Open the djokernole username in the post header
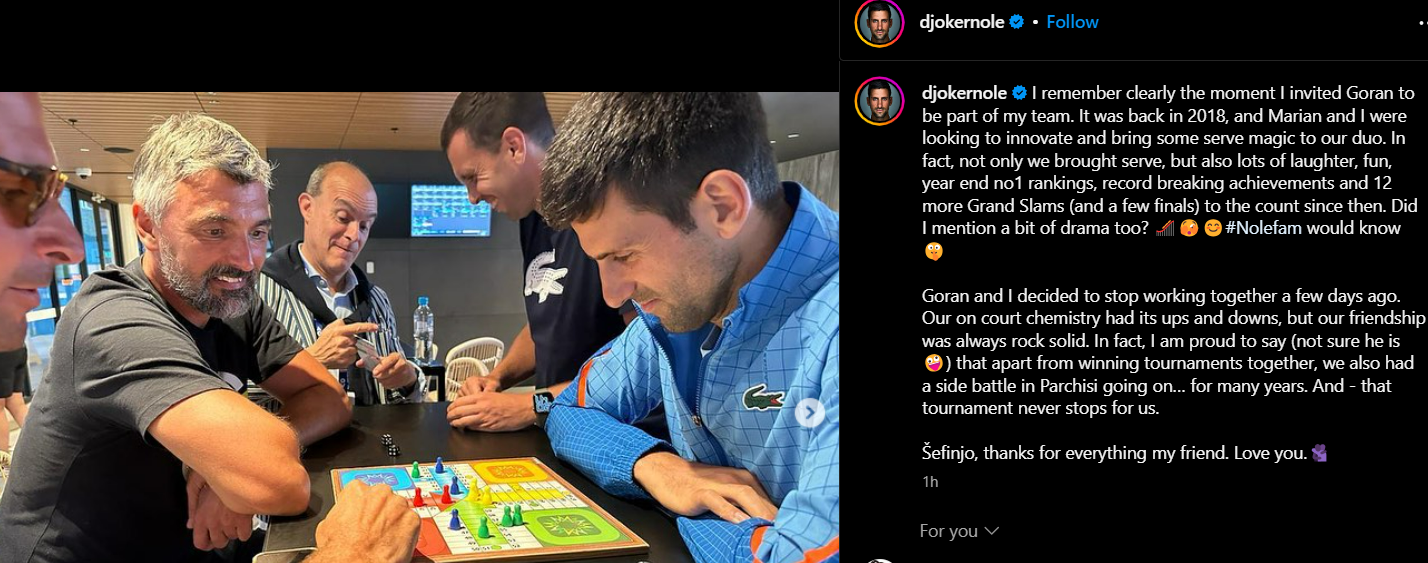Viewport: 1428px width, 563px height. (962, 22)
